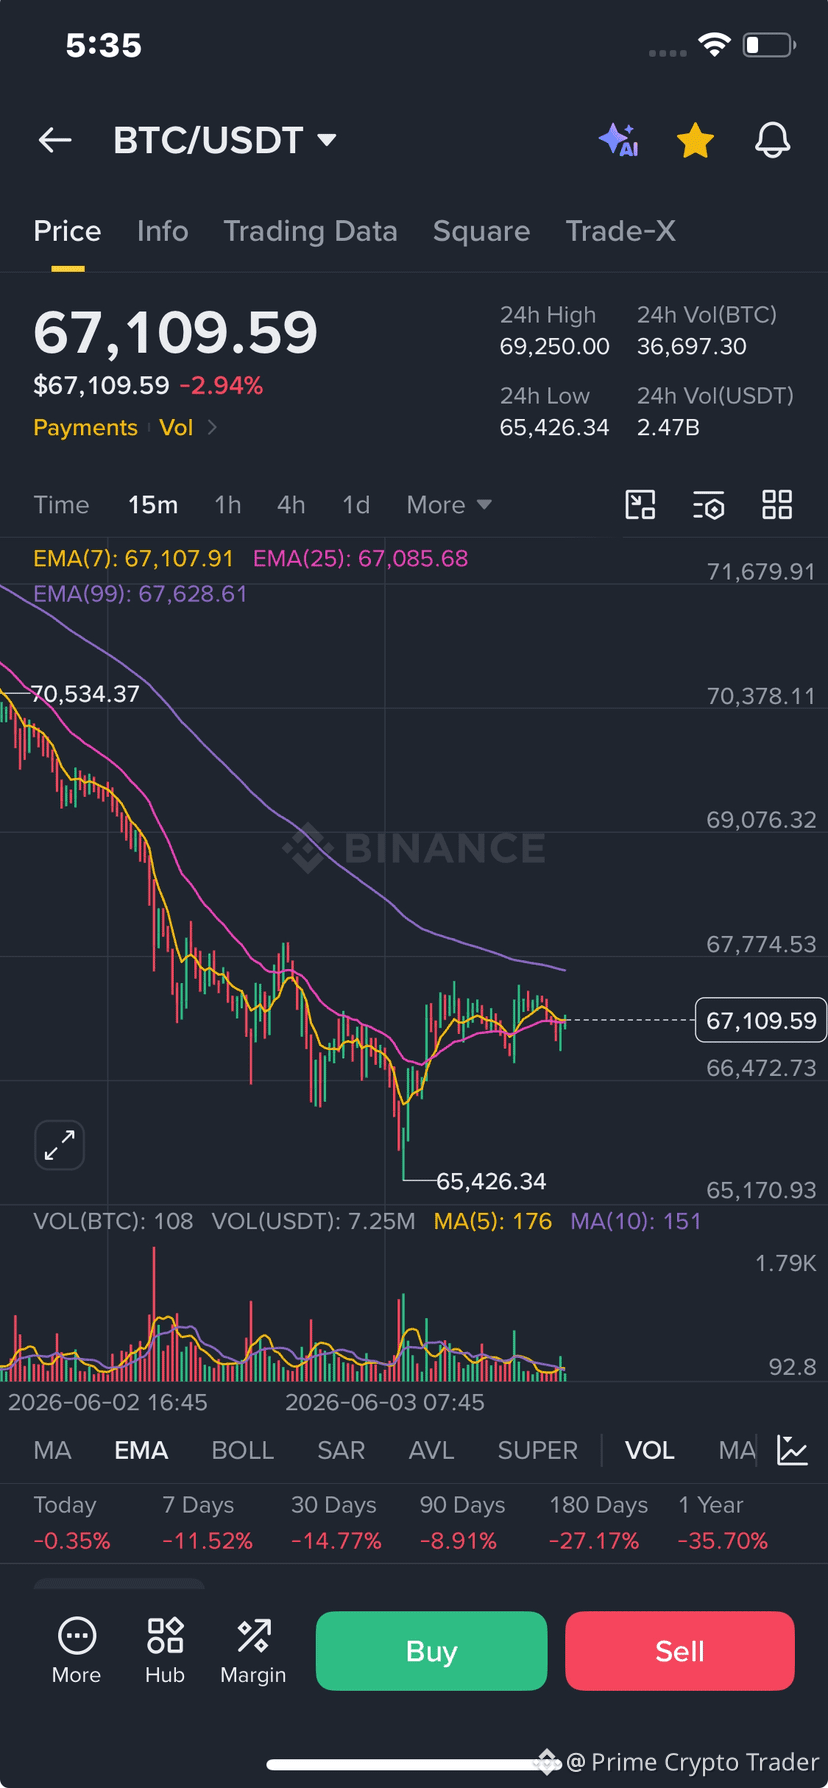
Task: Open the chart layout grid icon
Action: [x=777, y=505]
